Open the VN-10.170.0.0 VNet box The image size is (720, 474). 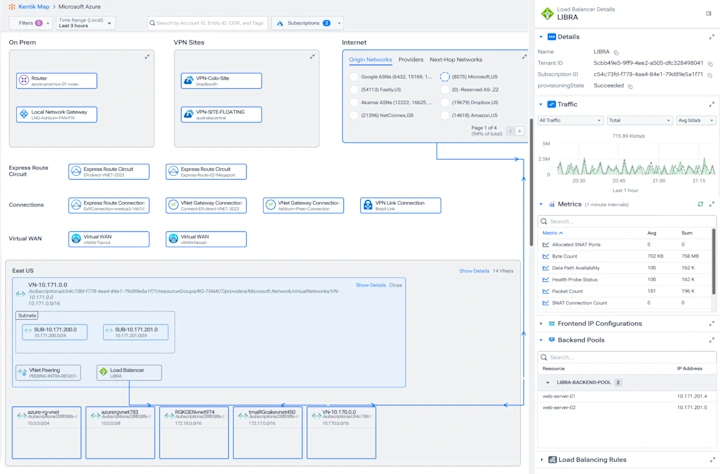click(342, 432)
